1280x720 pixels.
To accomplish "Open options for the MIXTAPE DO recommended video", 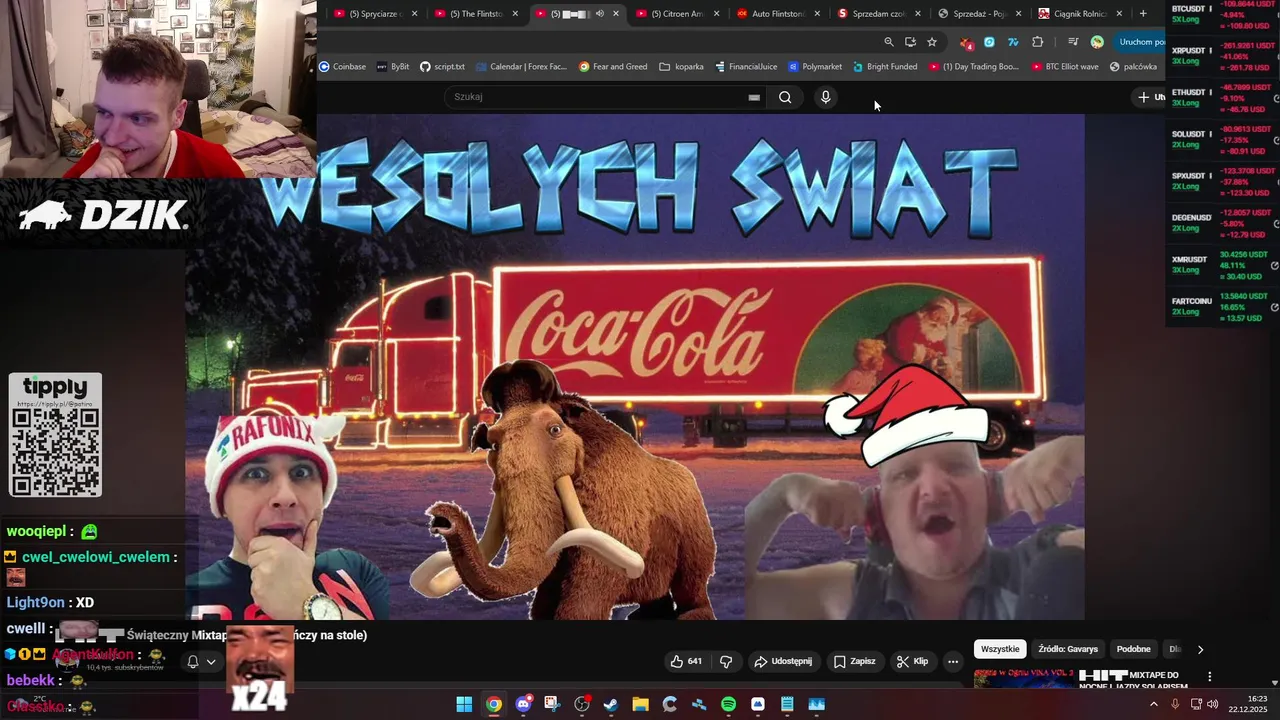I will tap(1209, 677).
